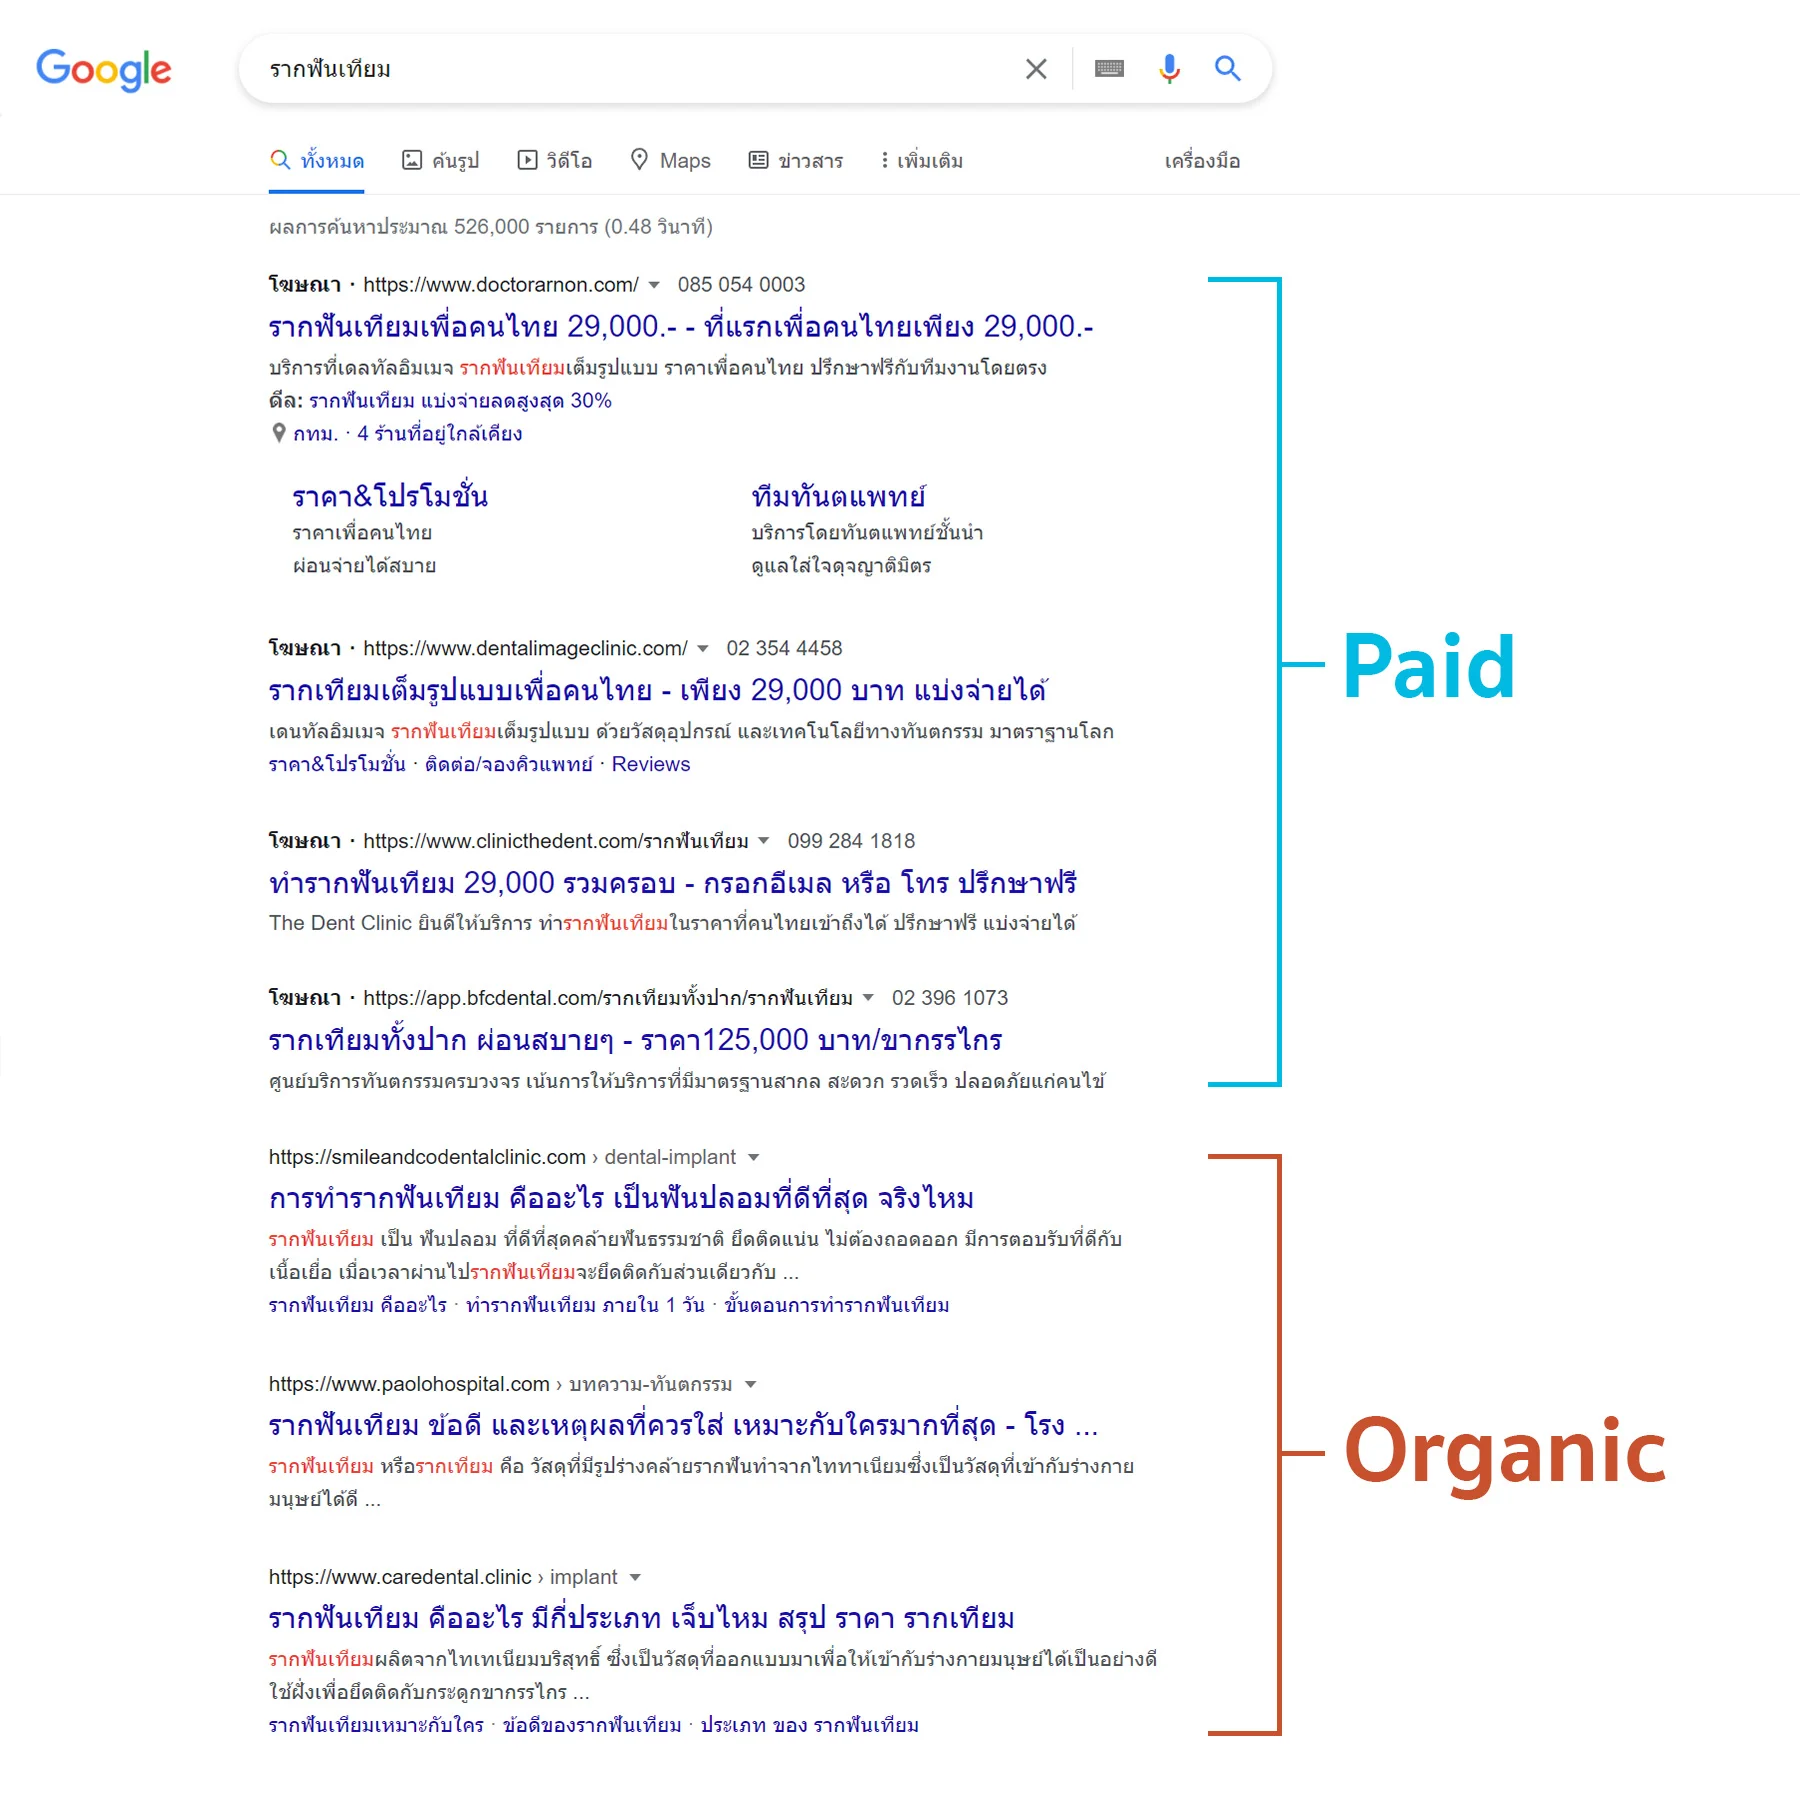Click the https://smileandcodentalclinic.com URL text
1800x1800 pixels.
coord(427,1157)
